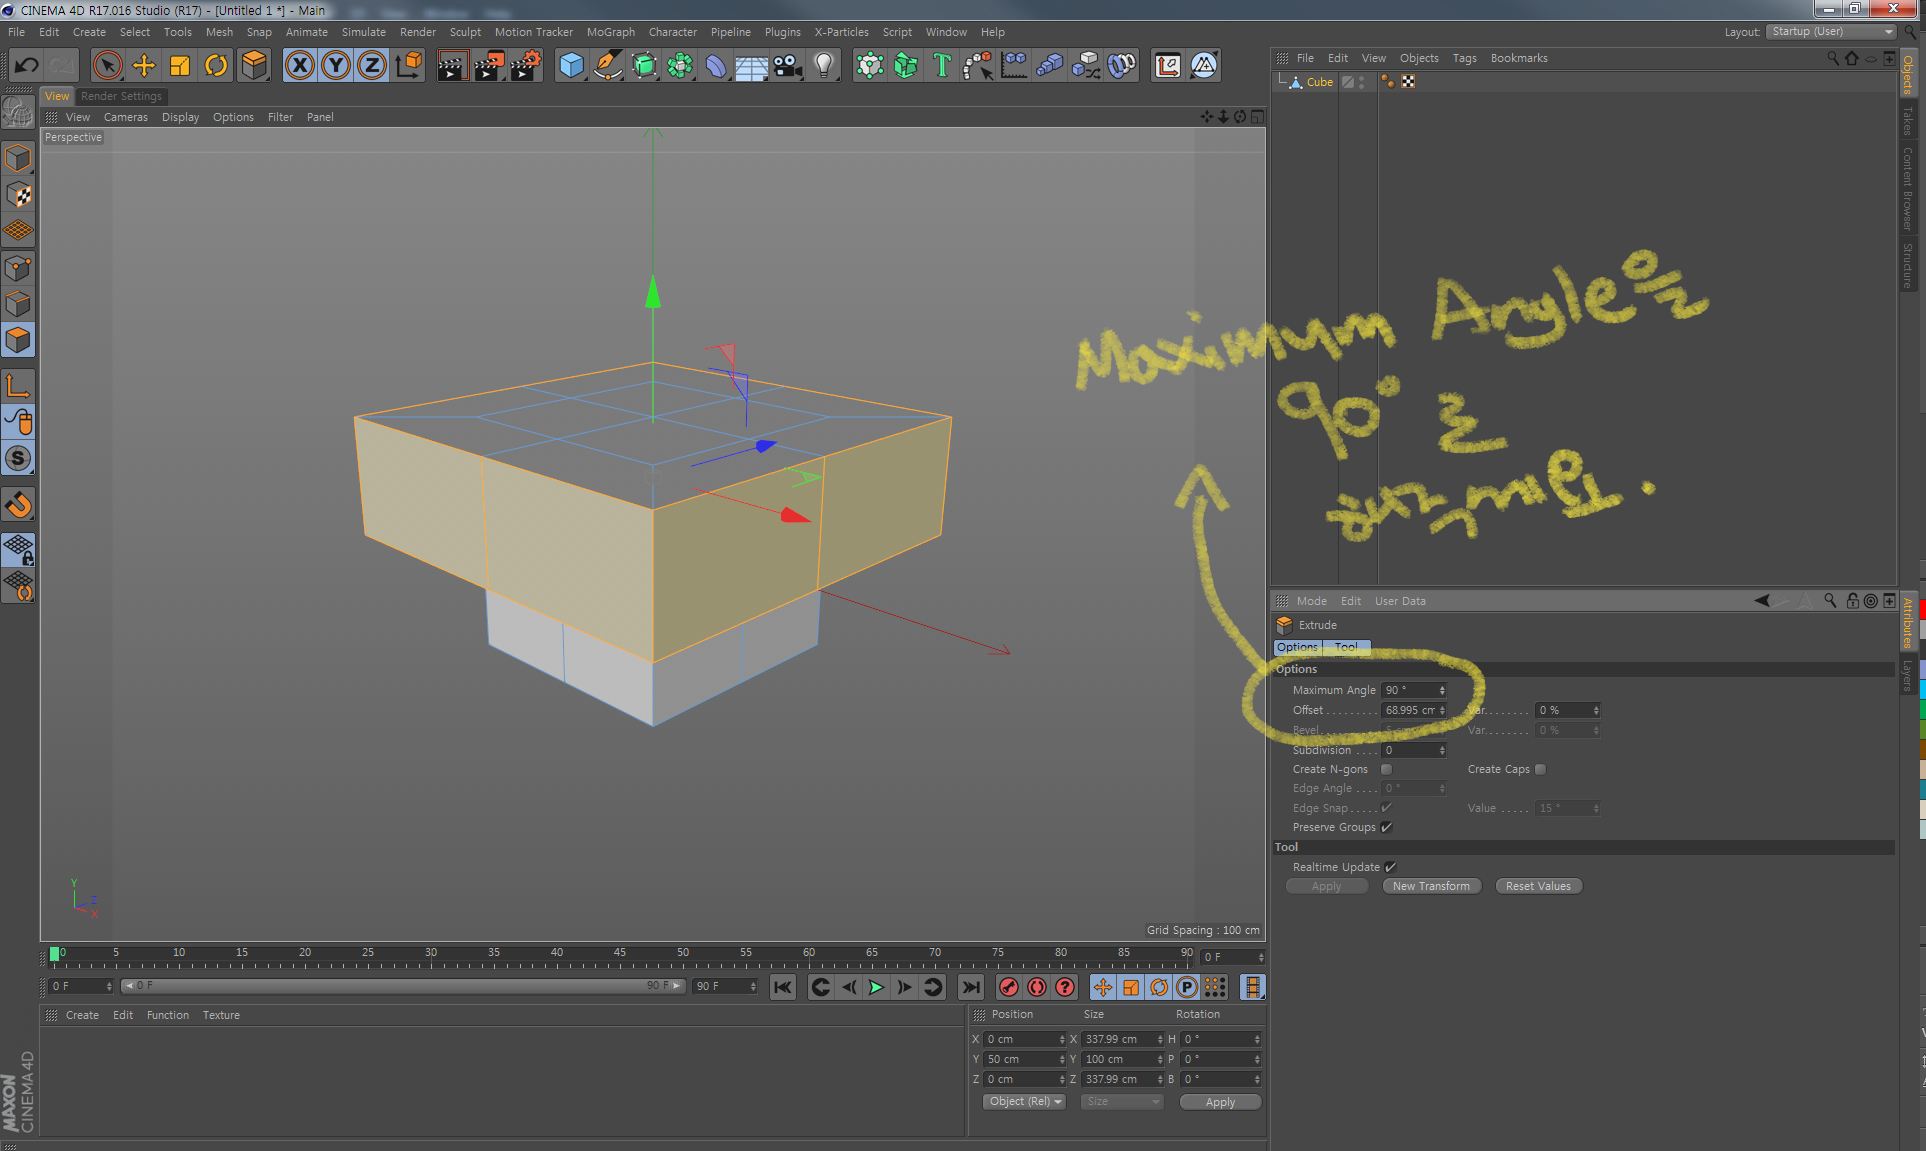The width and height of the screenshot is (1926, 1151).
Task: Click the Attributes panel back arrow
Action: [x=1762, y=601]
